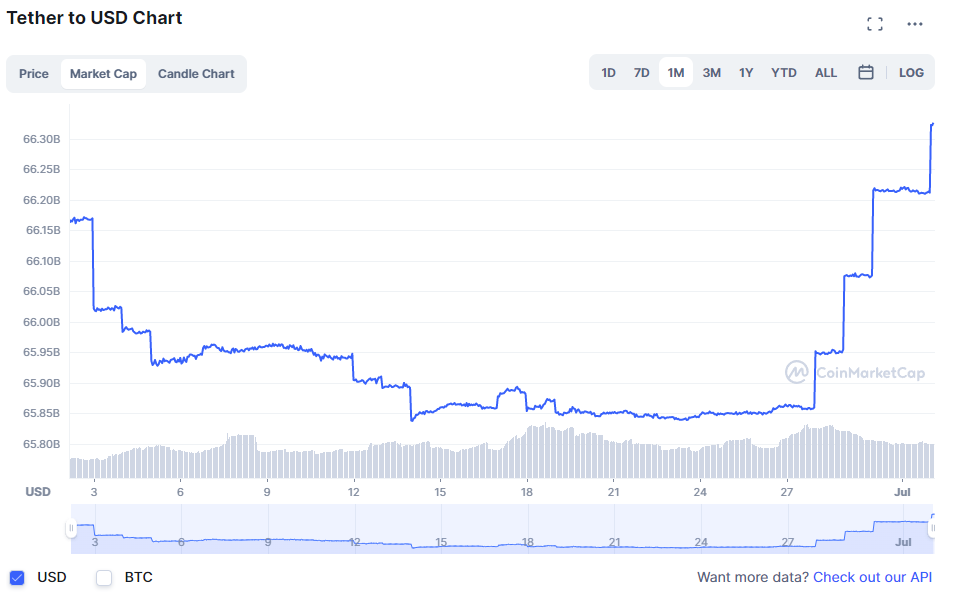959x596 pixels.
Task: Switch to Candle Chart view
Action: (196, 74)
